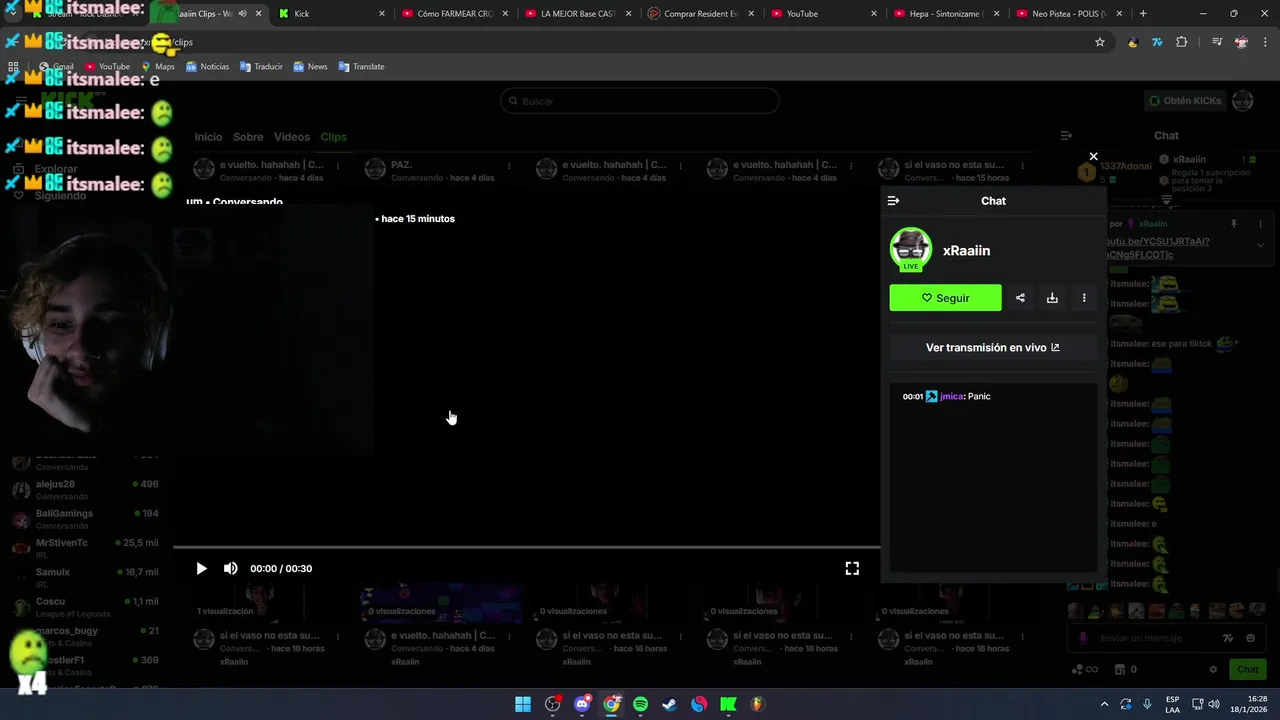Open Coscu channel in sidebar
Screen dimensions: 1280x720
tap(85, 606)
